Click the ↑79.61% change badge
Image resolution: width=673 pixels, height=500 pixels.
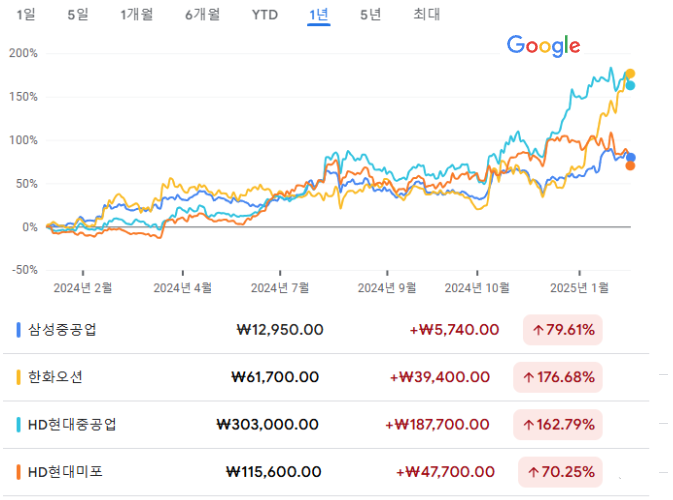[562, 329]
